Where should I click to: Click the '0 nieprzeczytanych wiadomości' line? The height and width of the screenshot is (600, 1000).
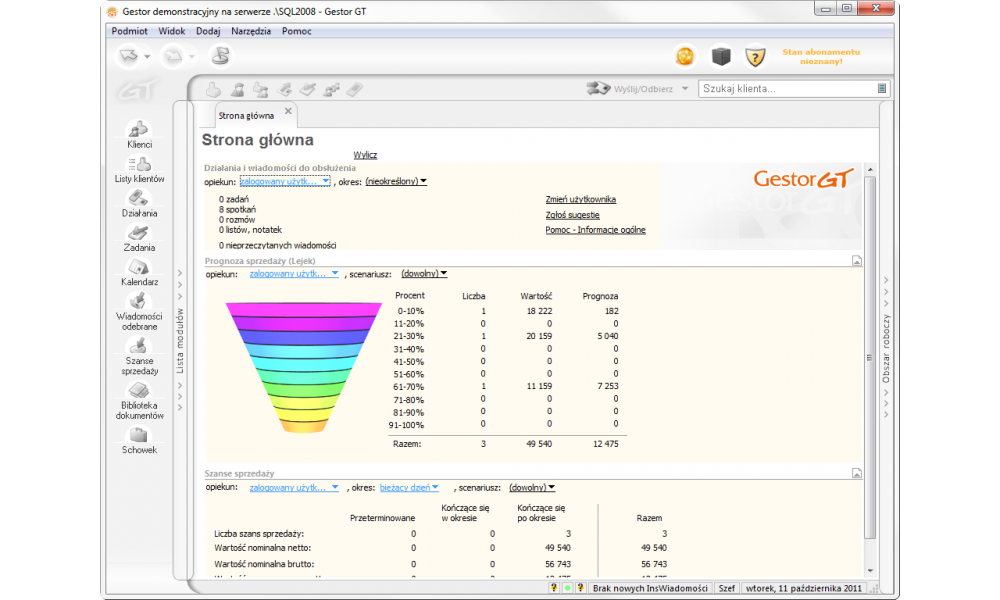pos(277,245)
